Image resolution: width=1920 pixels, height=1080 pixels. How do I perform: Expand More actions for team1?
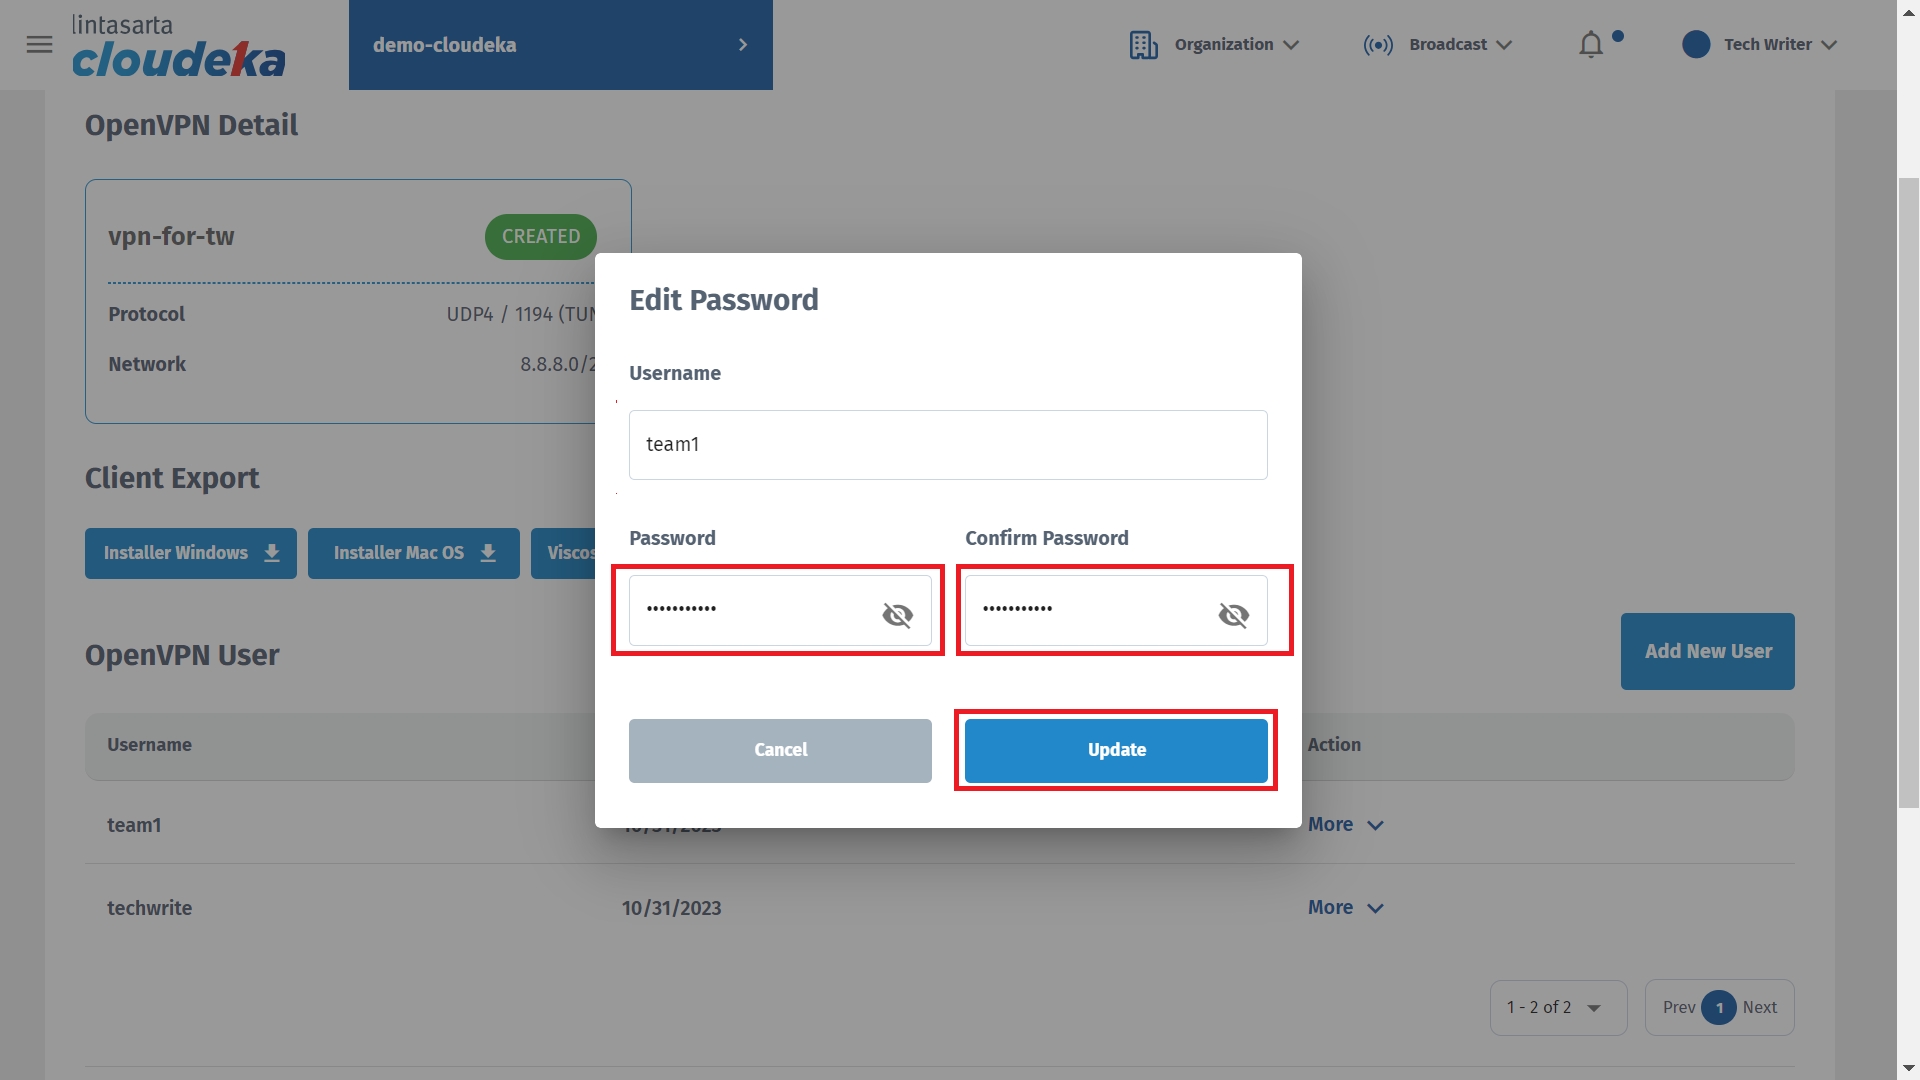point(1345,825)
